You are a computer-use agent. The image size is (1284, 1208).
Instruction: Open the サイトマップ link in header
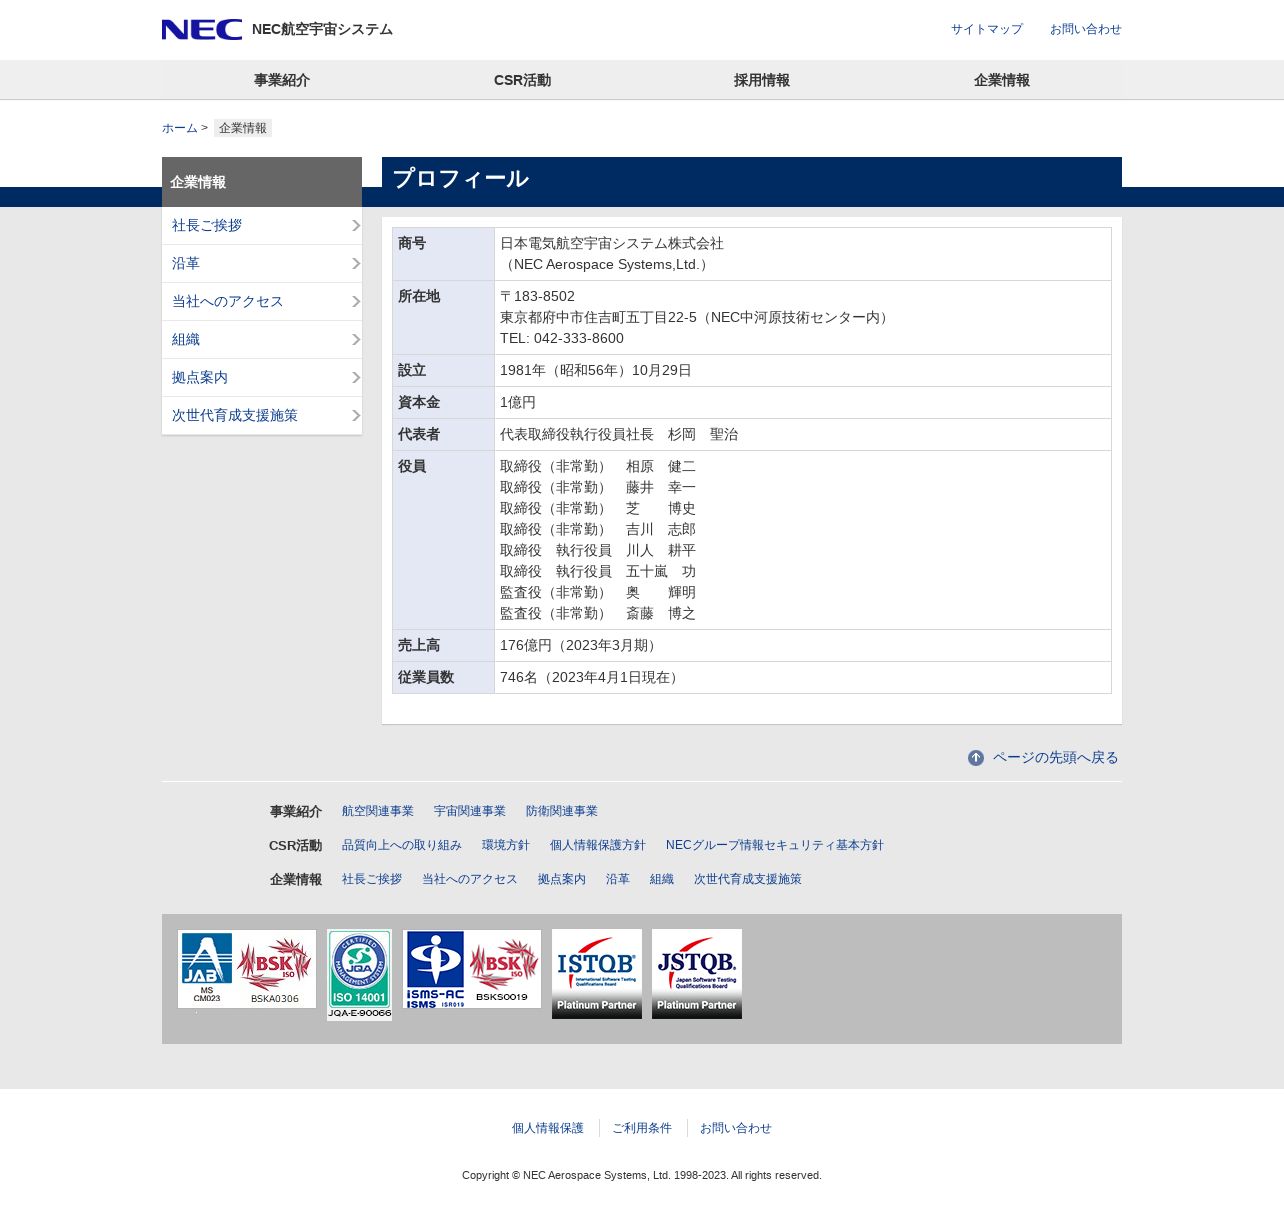tap(987, 29)
